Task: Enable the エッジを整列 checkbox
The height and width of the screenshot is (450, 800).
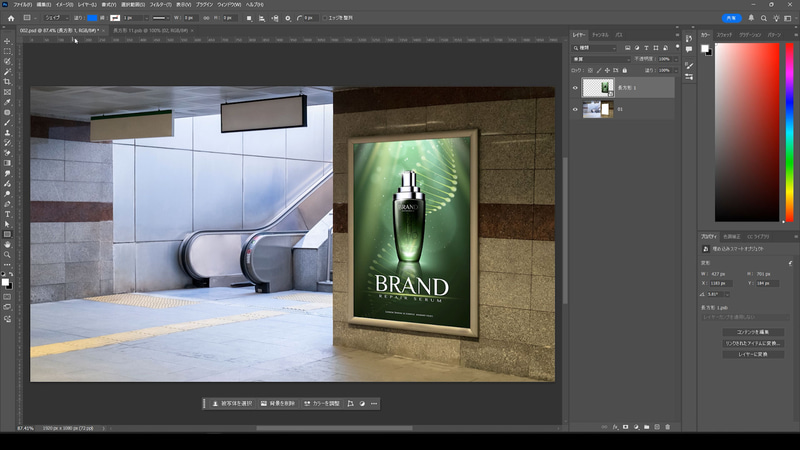Action: tap(323, 18)
